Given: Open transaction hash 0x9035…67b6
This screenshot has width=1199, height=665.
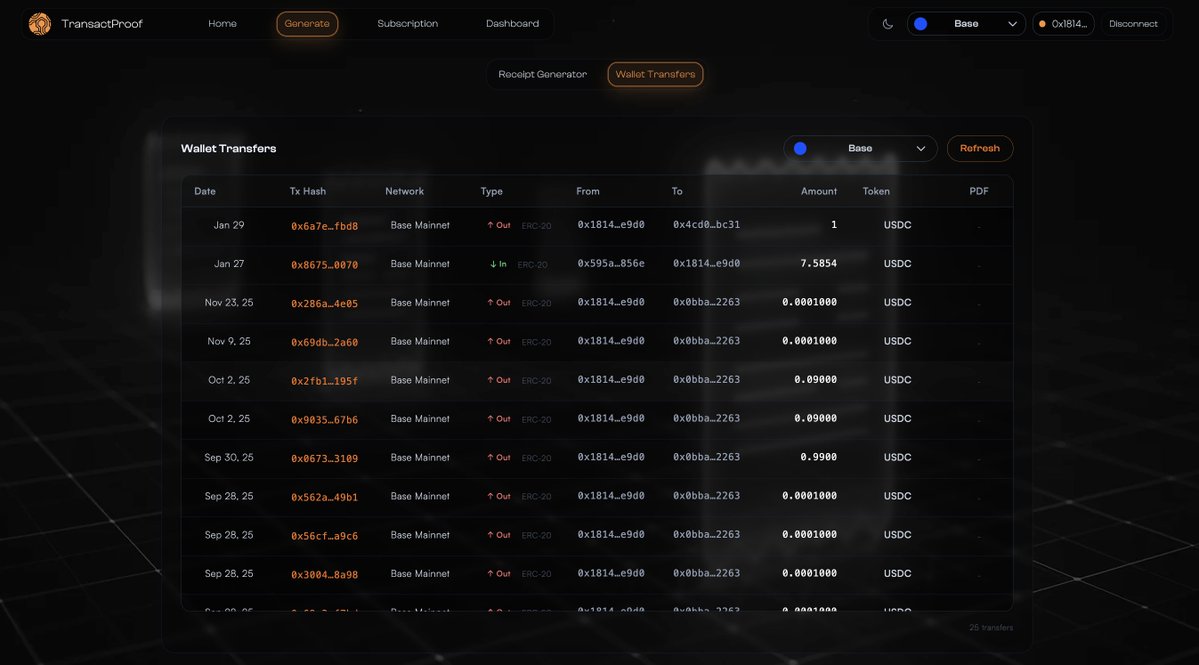Looking at the screenshot, I should pos(324,420).
